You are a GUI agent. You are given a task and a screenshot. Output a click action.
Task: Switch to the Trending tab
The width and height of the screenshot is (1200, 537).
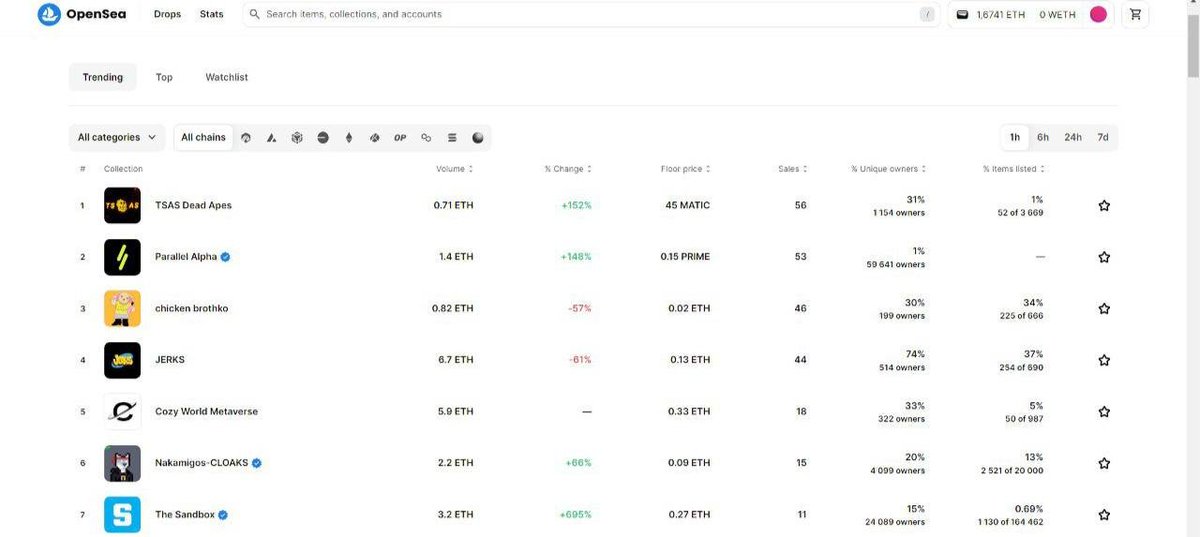(x=103, y=77)
